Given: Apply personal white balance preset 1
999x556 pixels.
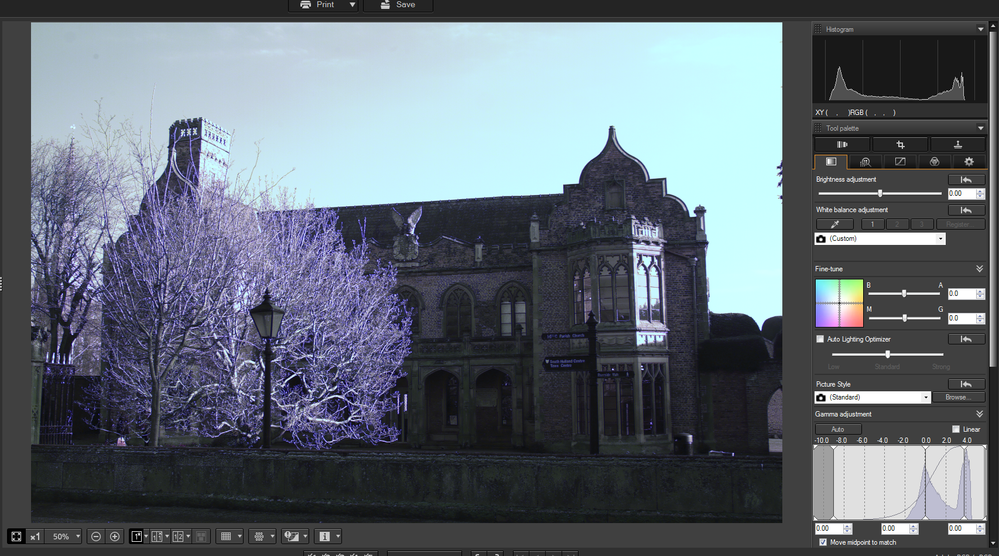Looking at the screenshot, I should click(x=872, y=224).
